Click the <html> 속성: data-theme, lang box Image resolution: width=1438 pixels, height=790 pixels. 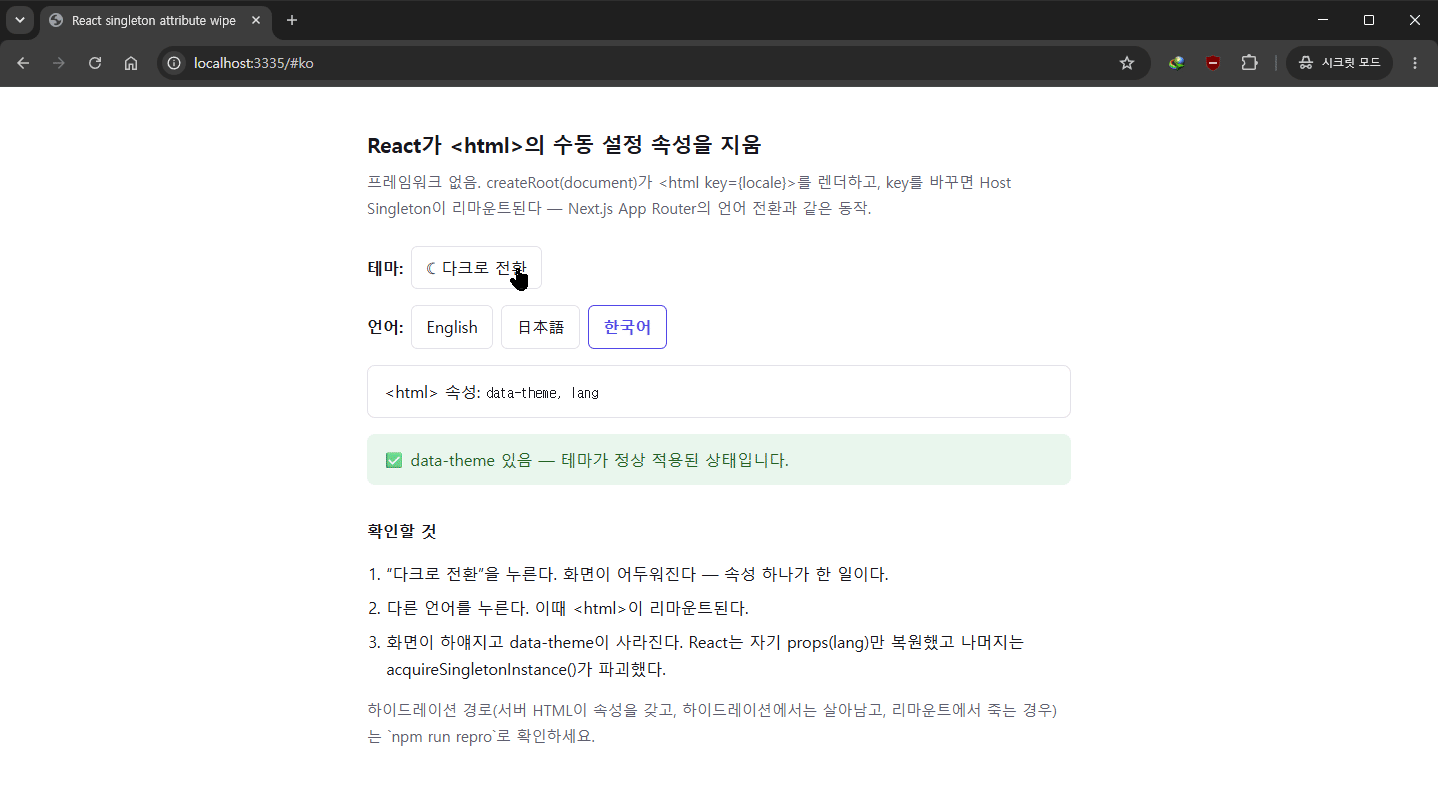click(719, 392)
